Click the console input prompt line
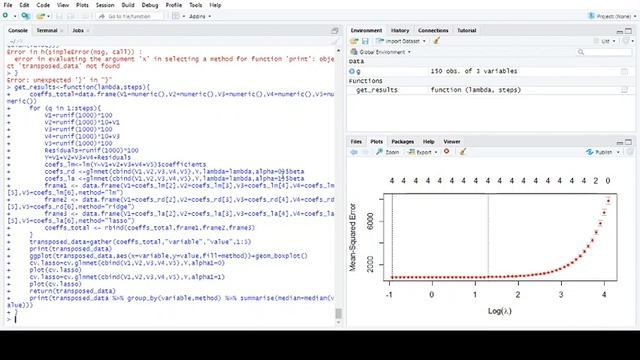 171,319
